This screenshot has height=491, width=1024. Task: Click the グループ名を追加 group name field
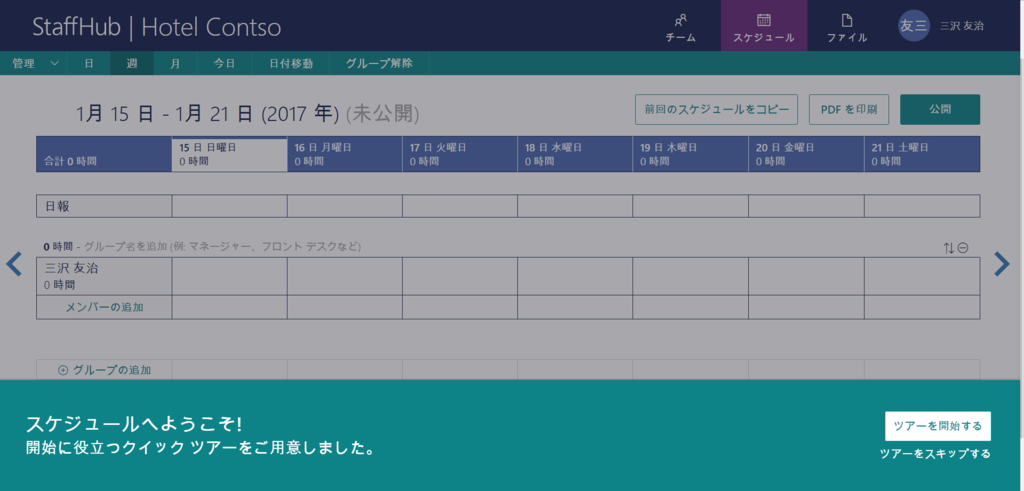[x=222, y=247]
